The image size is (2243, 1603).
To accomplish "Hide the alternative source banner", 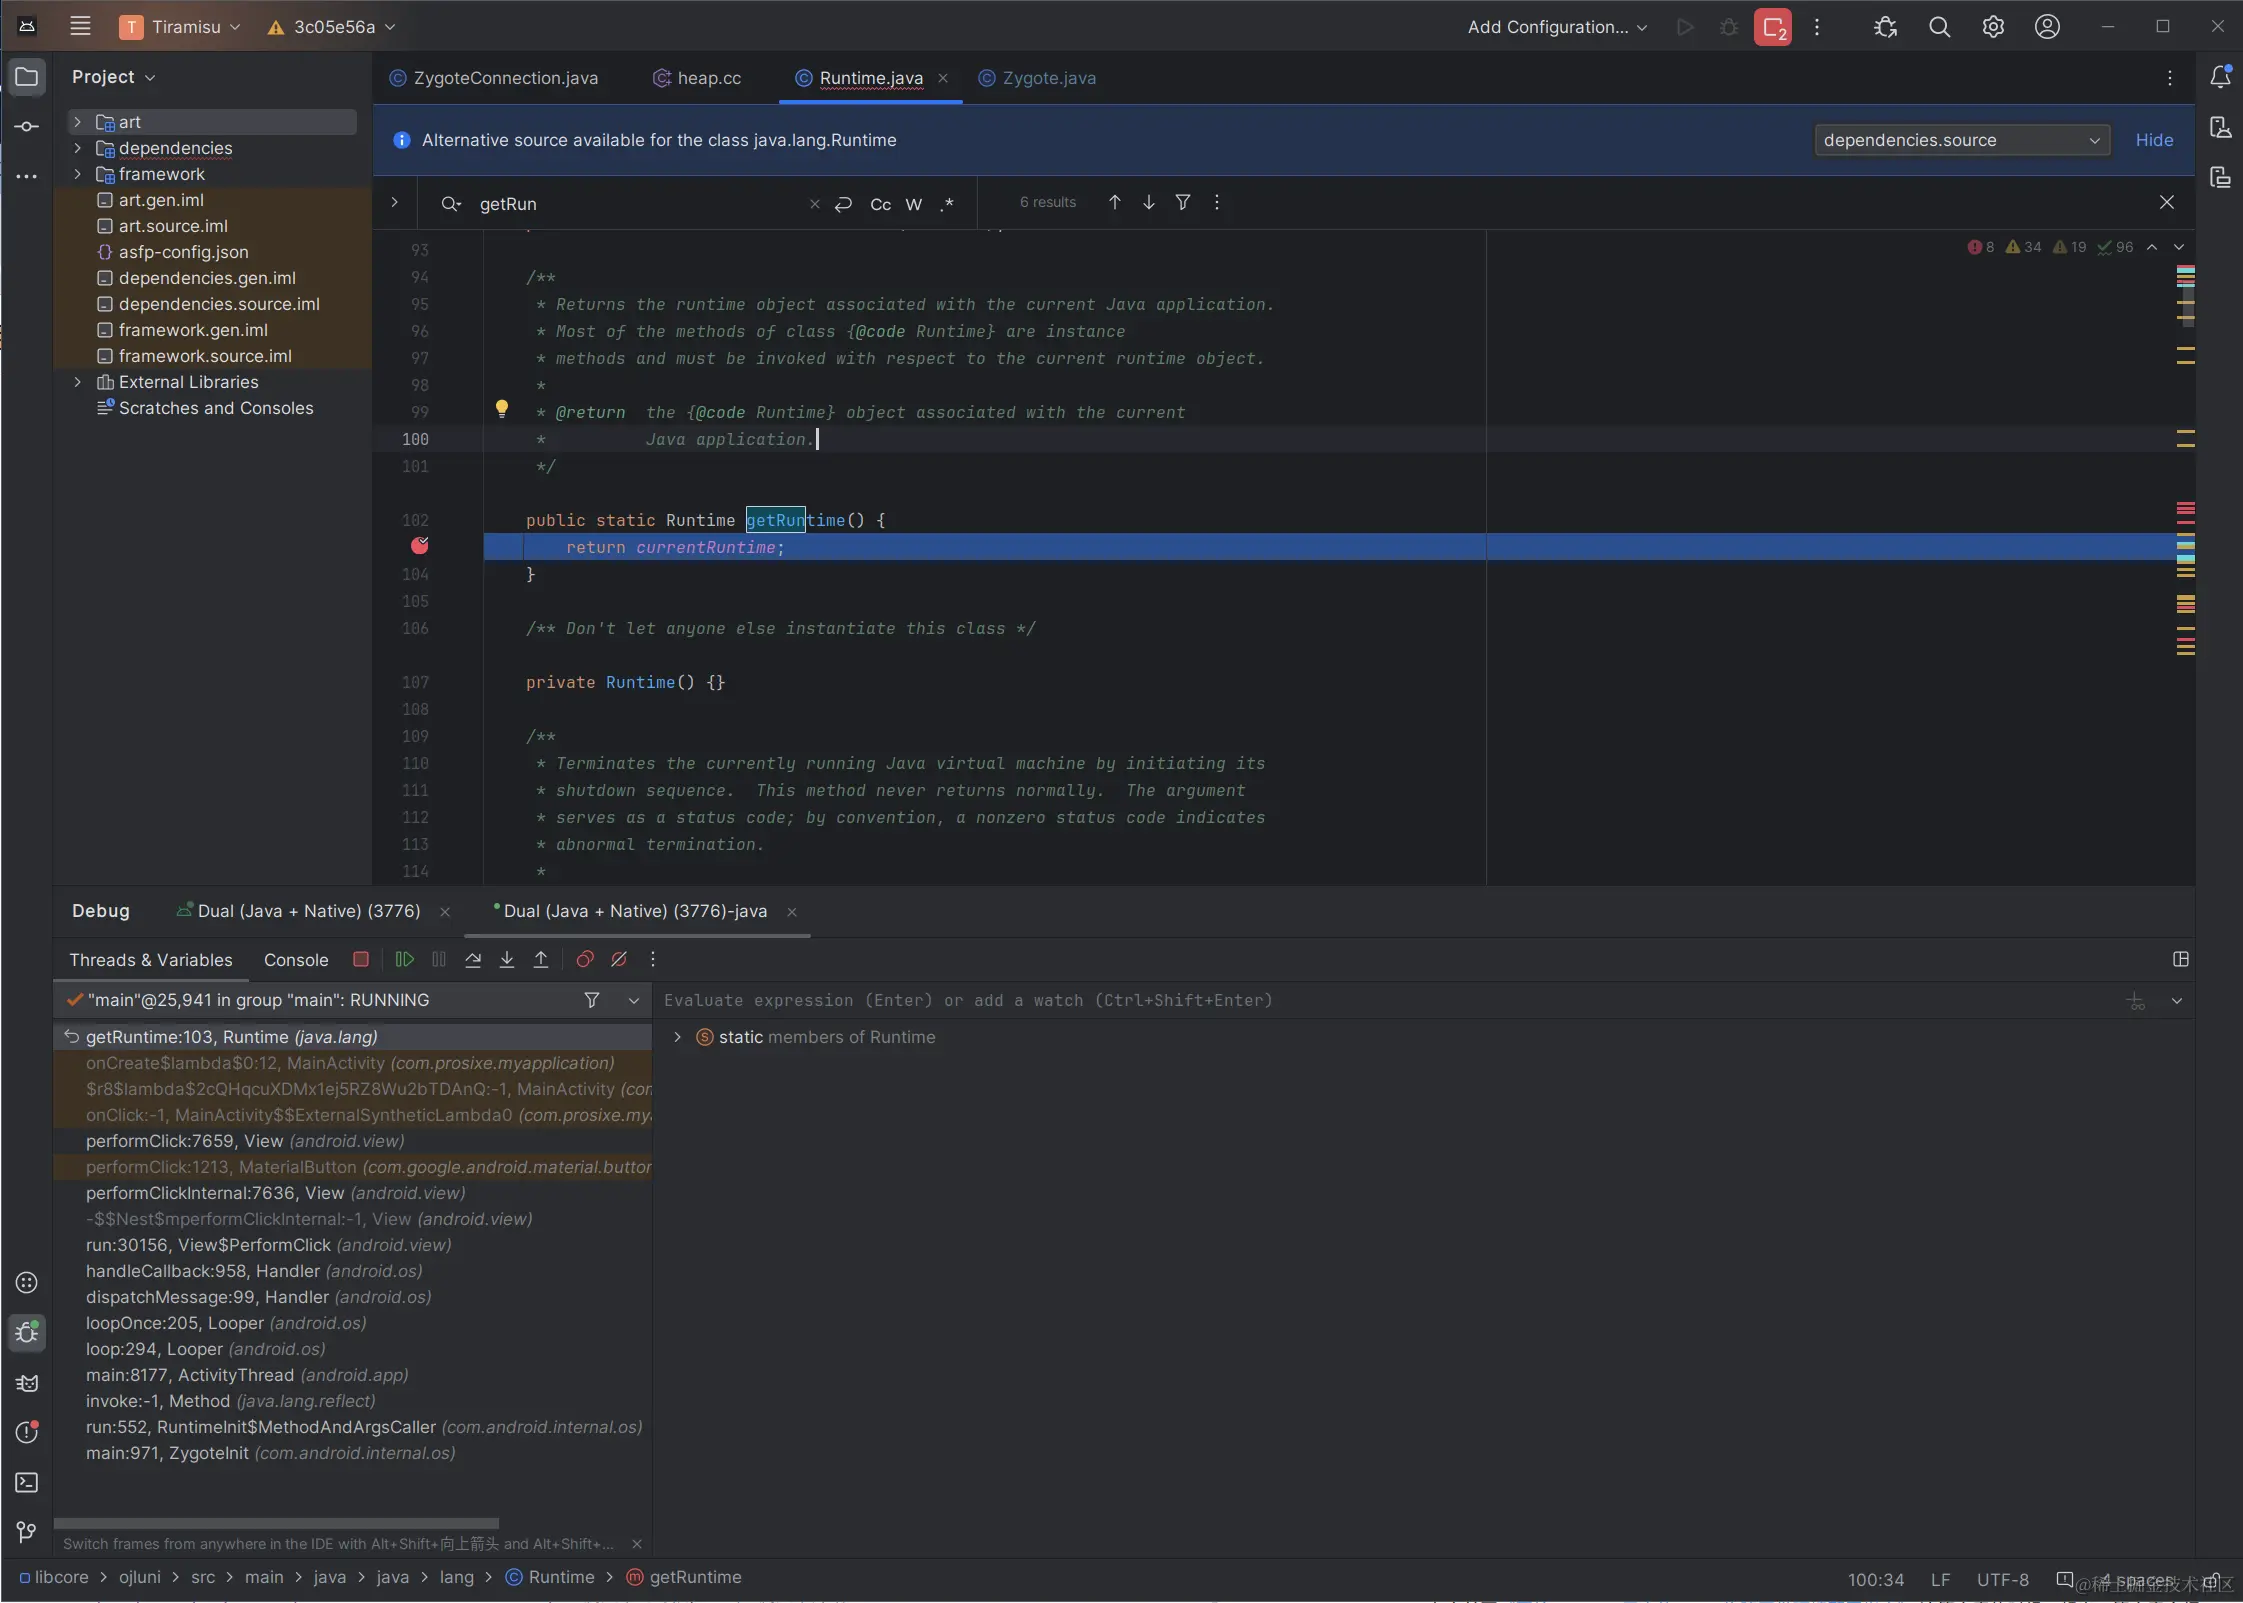I will (x=2154, y=140).
